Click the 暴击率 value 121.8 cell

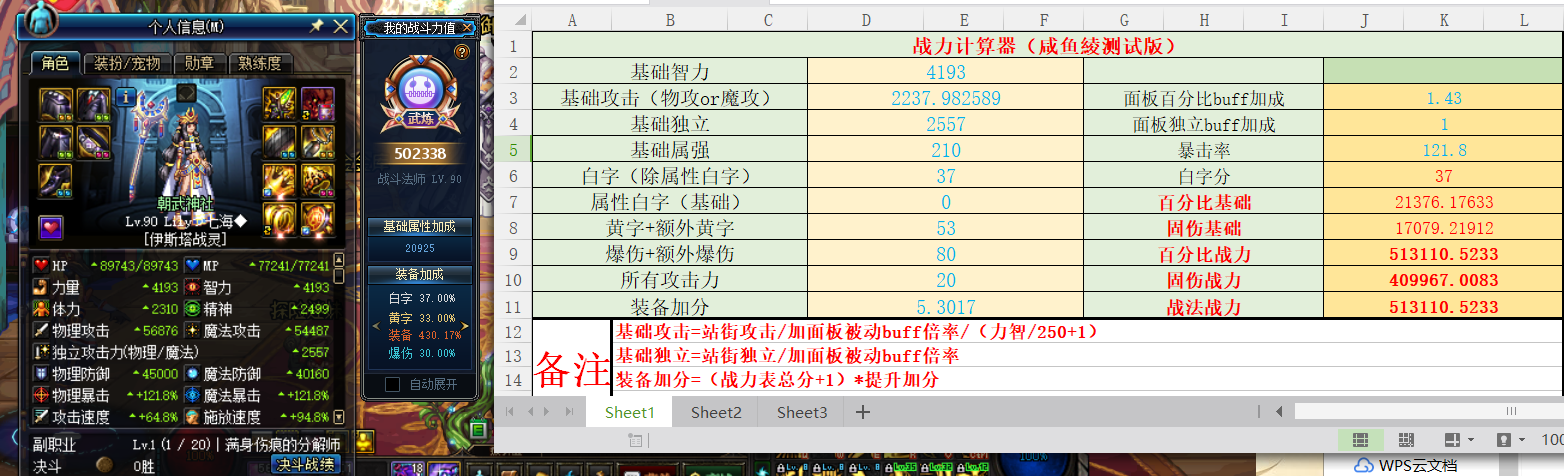click(1443, 150)
